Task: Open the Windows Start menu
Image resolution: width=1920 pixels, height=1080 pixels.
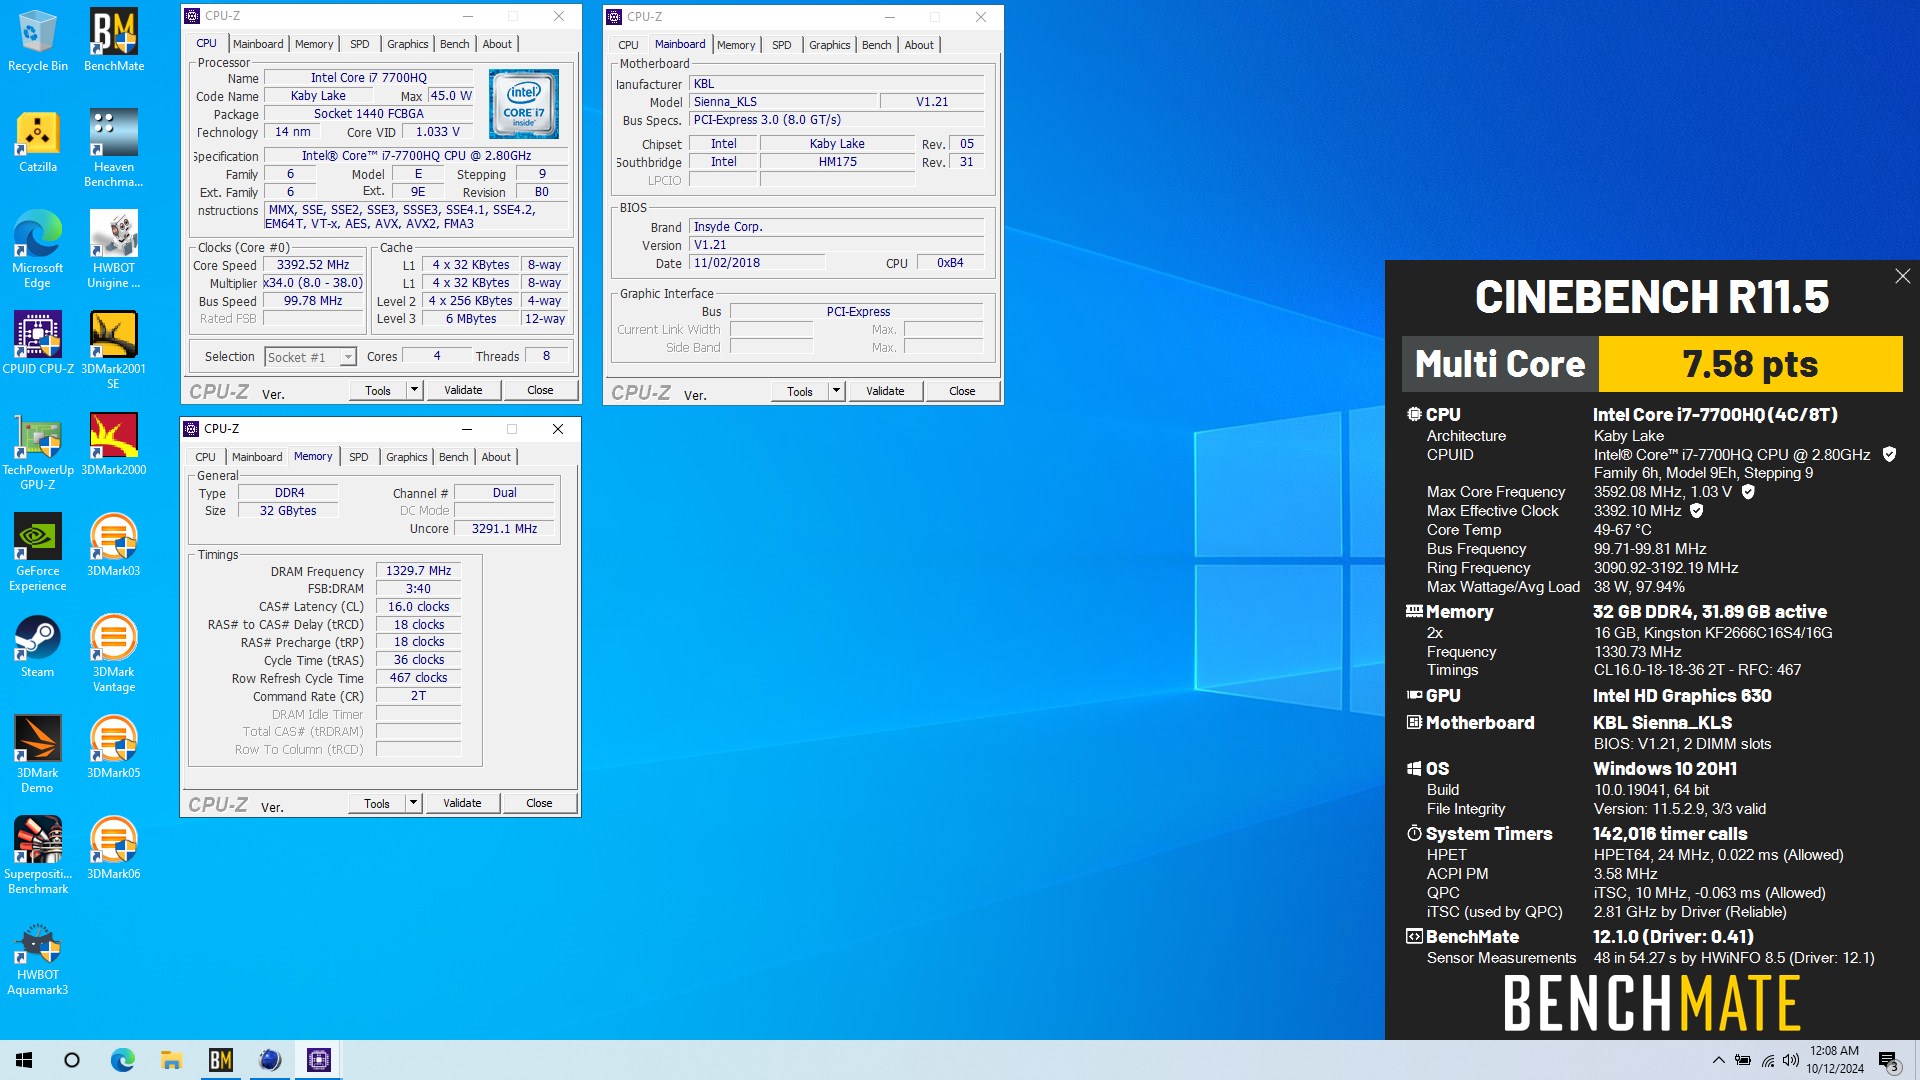Action: coord(24,1060)
